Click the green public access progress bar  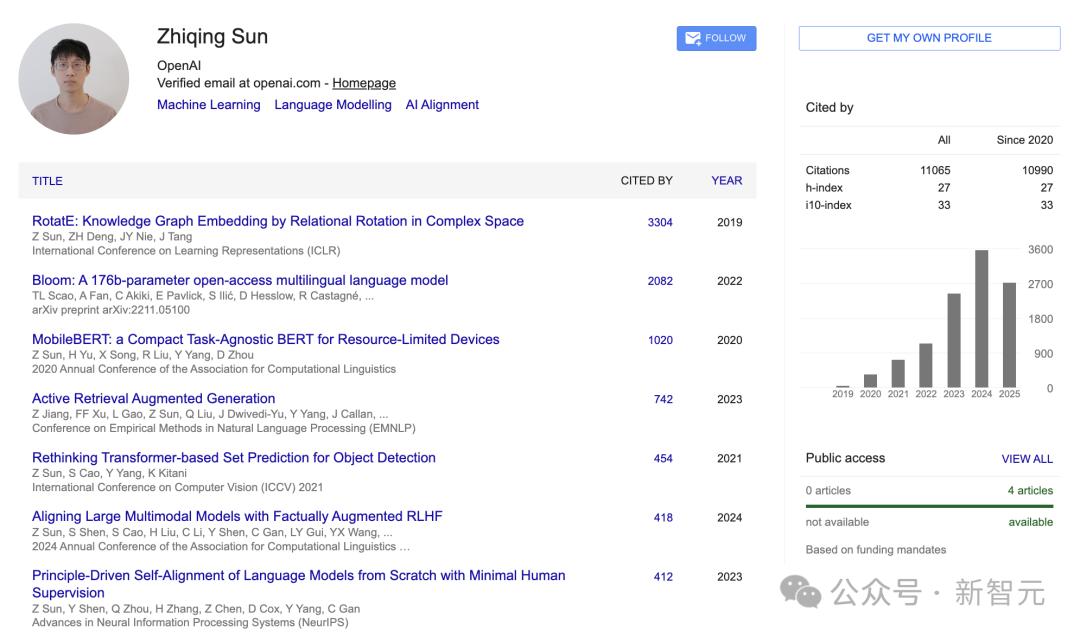coord(929,506)
